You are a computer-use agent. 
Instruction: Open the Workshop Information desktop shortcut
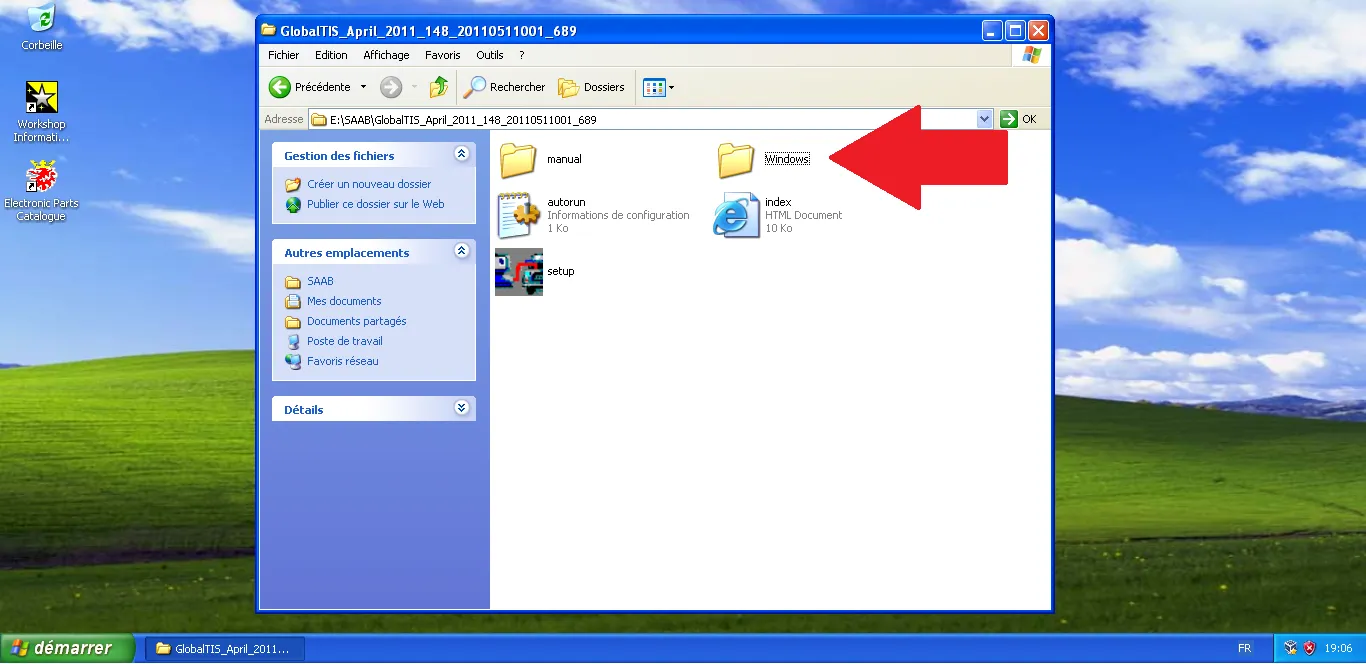[x=41, y=100]
